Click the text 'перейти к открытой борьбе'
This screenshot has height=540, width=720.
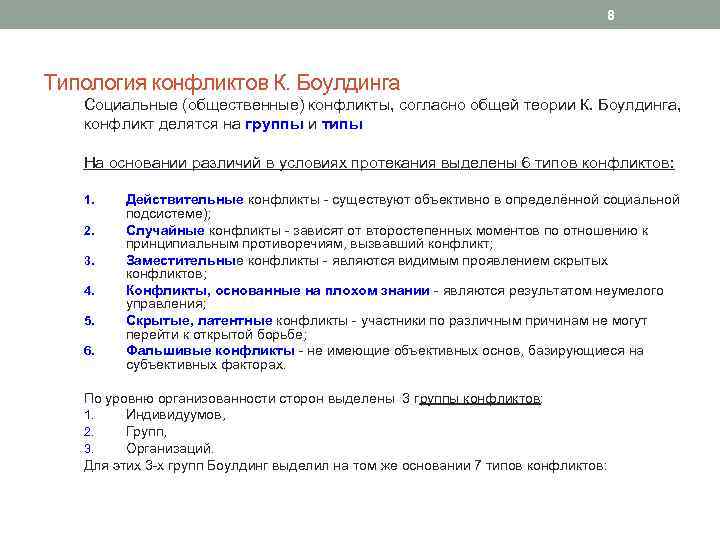(216, 335)
